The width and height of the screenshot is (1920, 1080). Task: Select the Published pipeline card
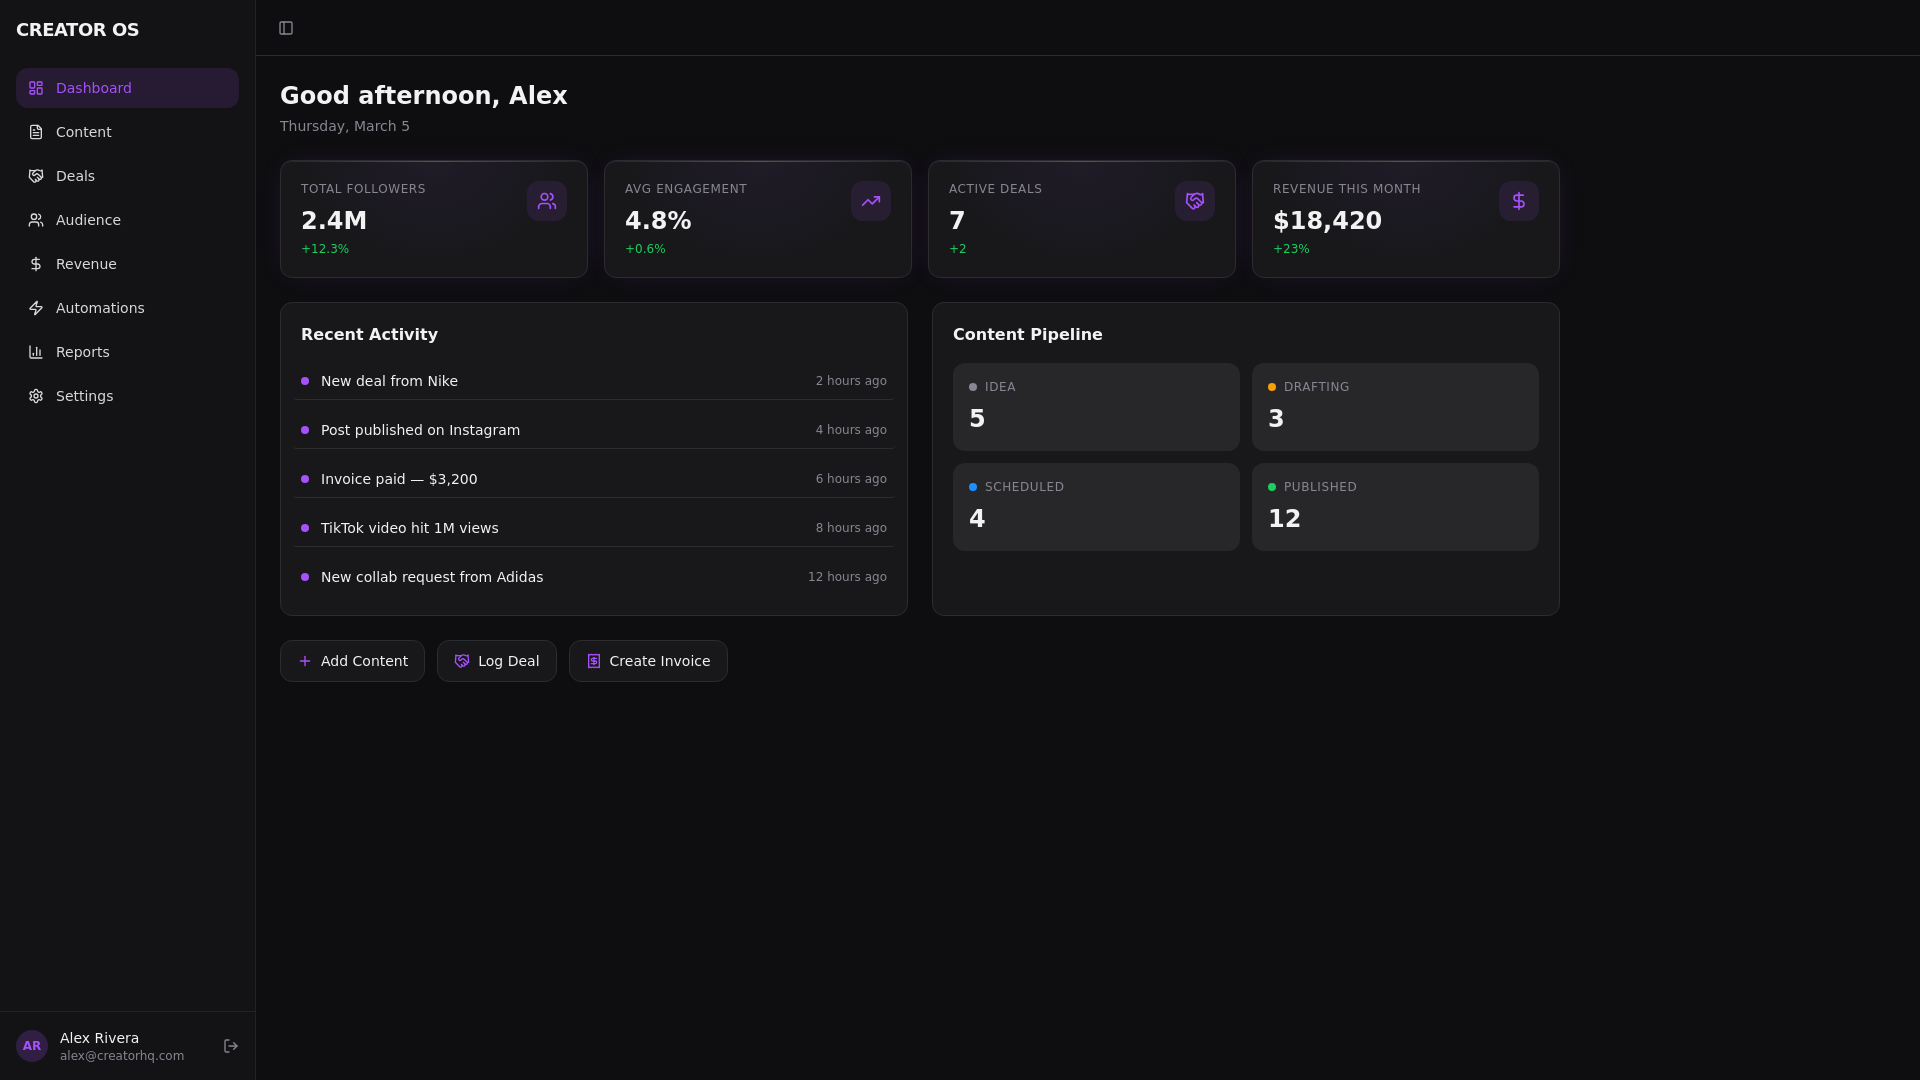tap(1395, 507)
